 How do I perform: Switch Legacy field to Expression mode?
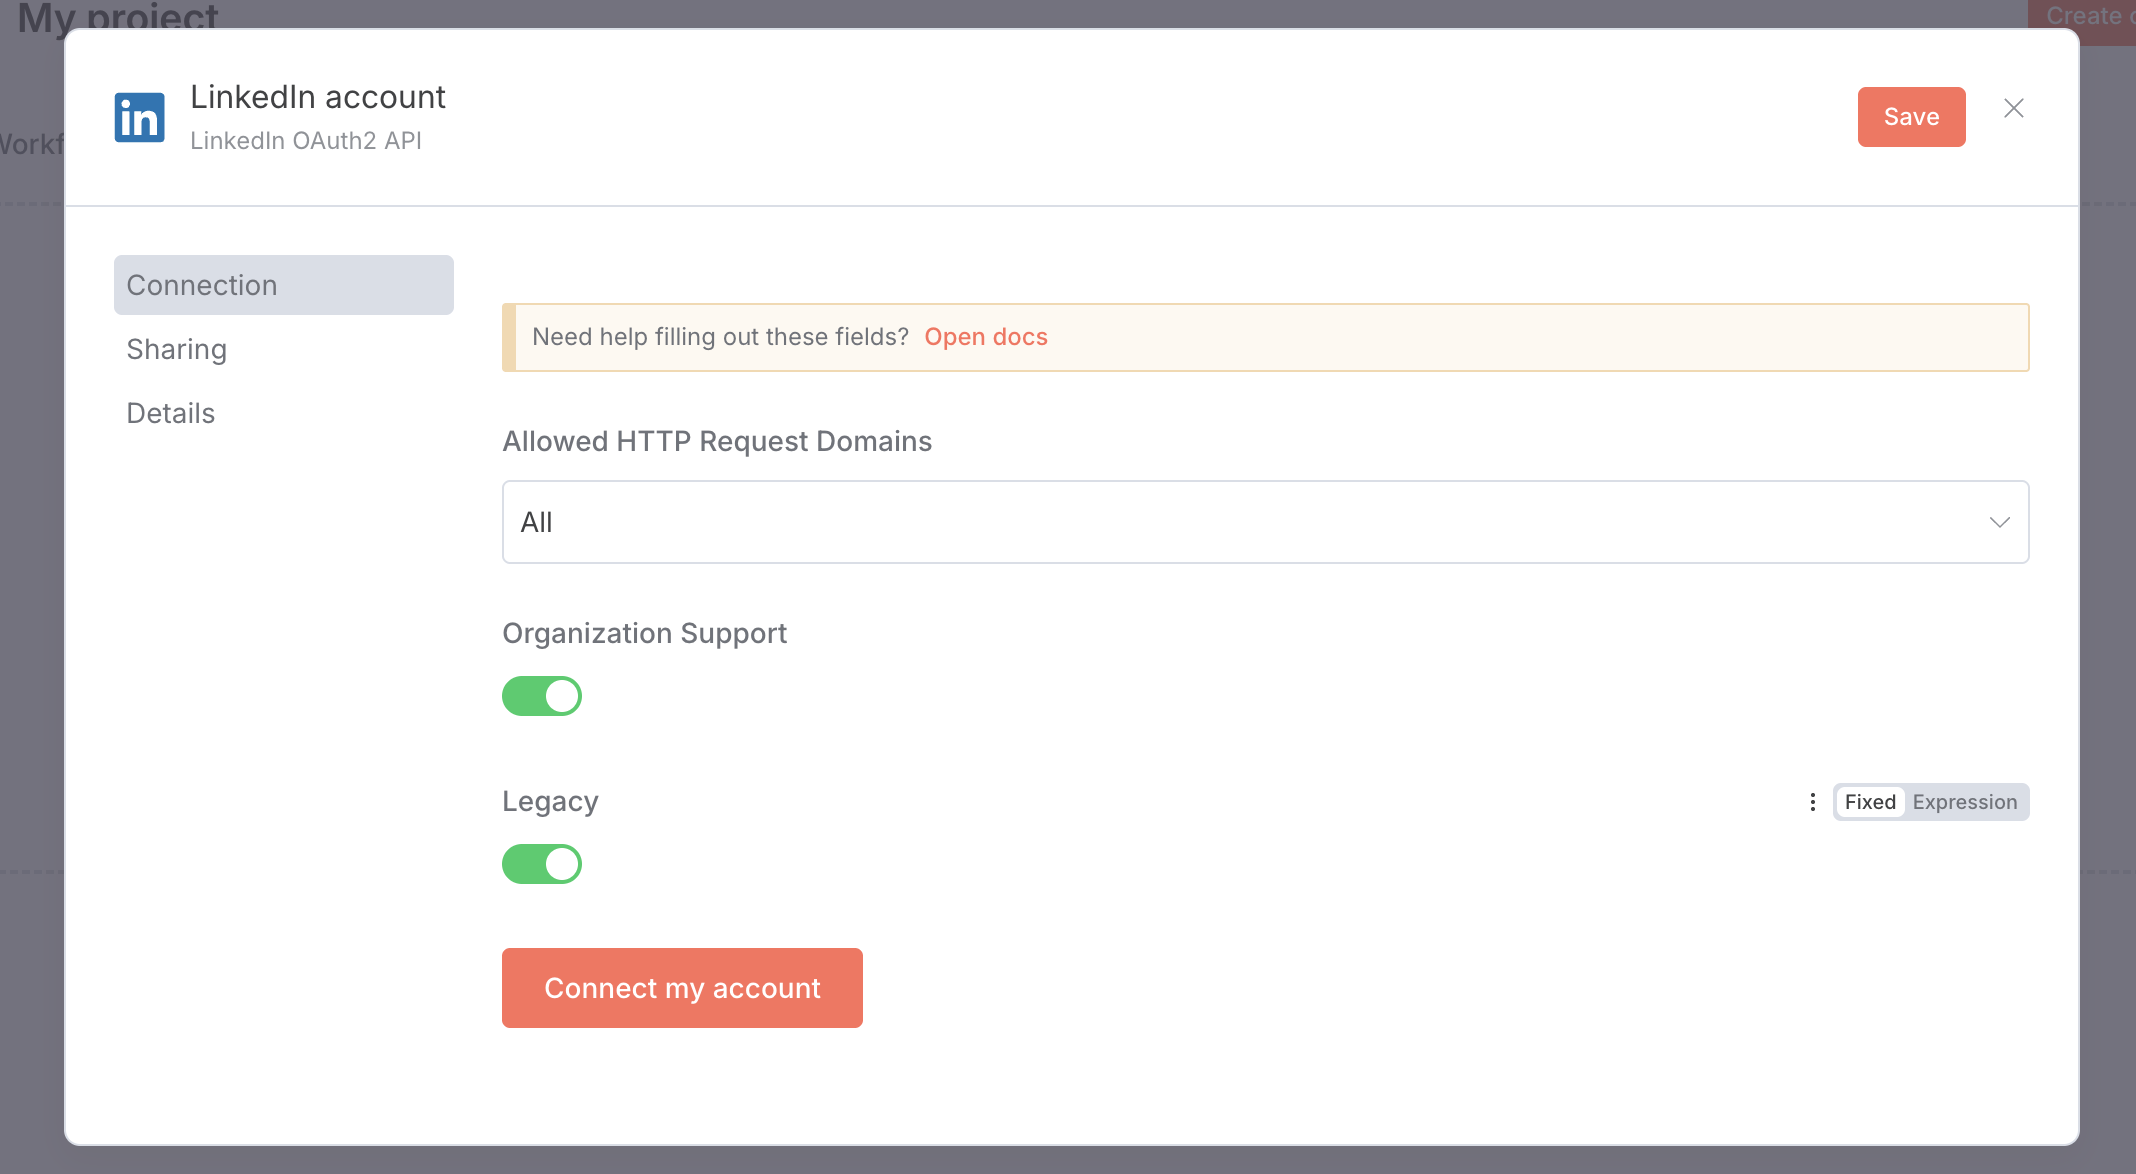1964,802
